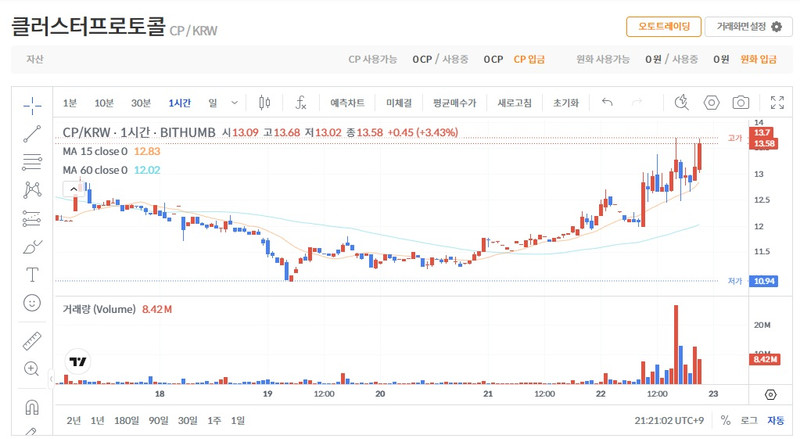Screen dimensions: 800x439
Task: Toggle the magnet snap mode
Action: pyautogui.click(x=32, y=407)
